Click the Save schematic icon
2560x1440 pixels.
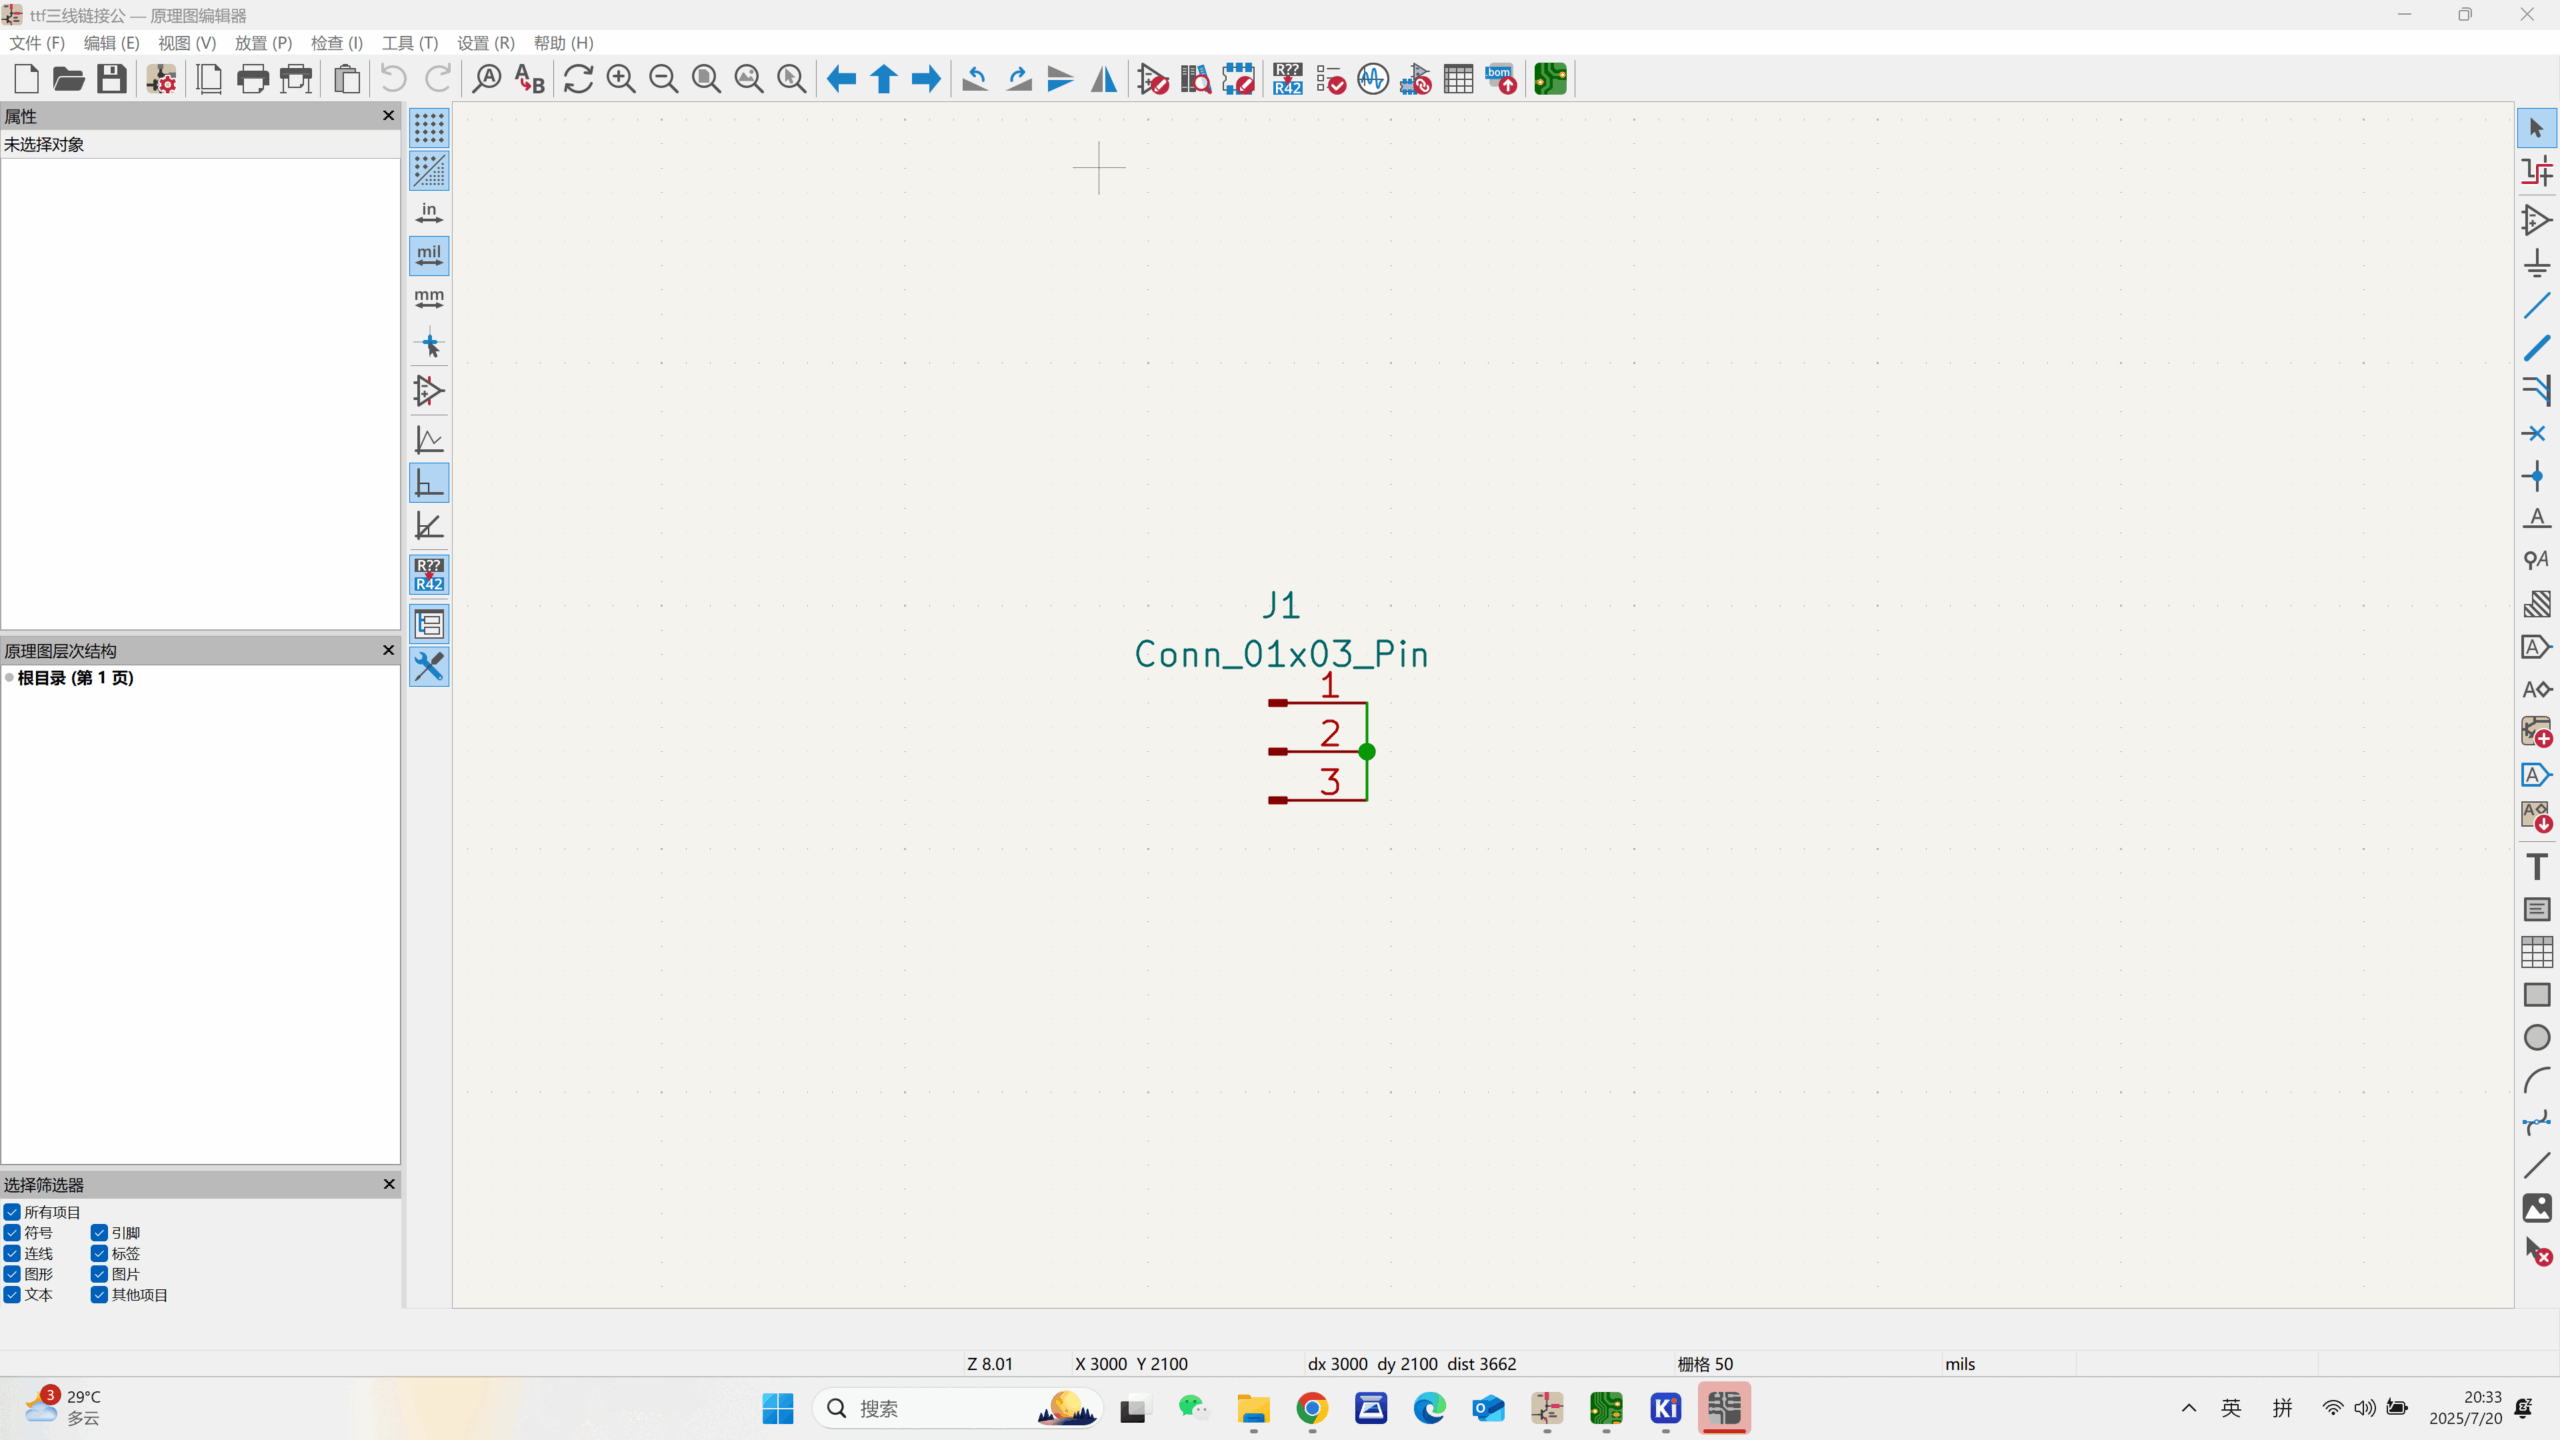[111, 79]
